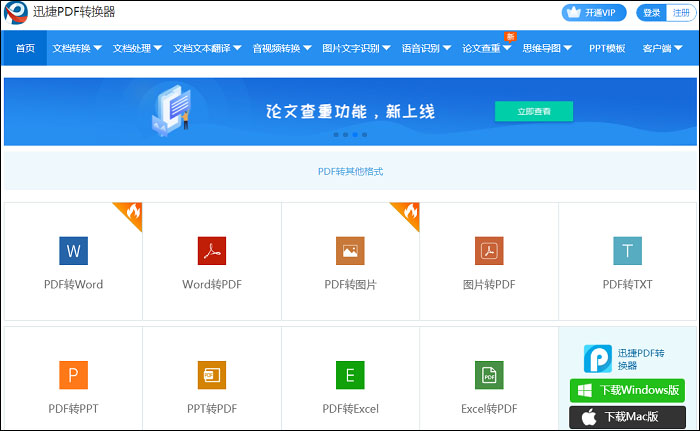Click the brown picture icon for PDF转图片

pyautogui.click(x=350, y=251)
